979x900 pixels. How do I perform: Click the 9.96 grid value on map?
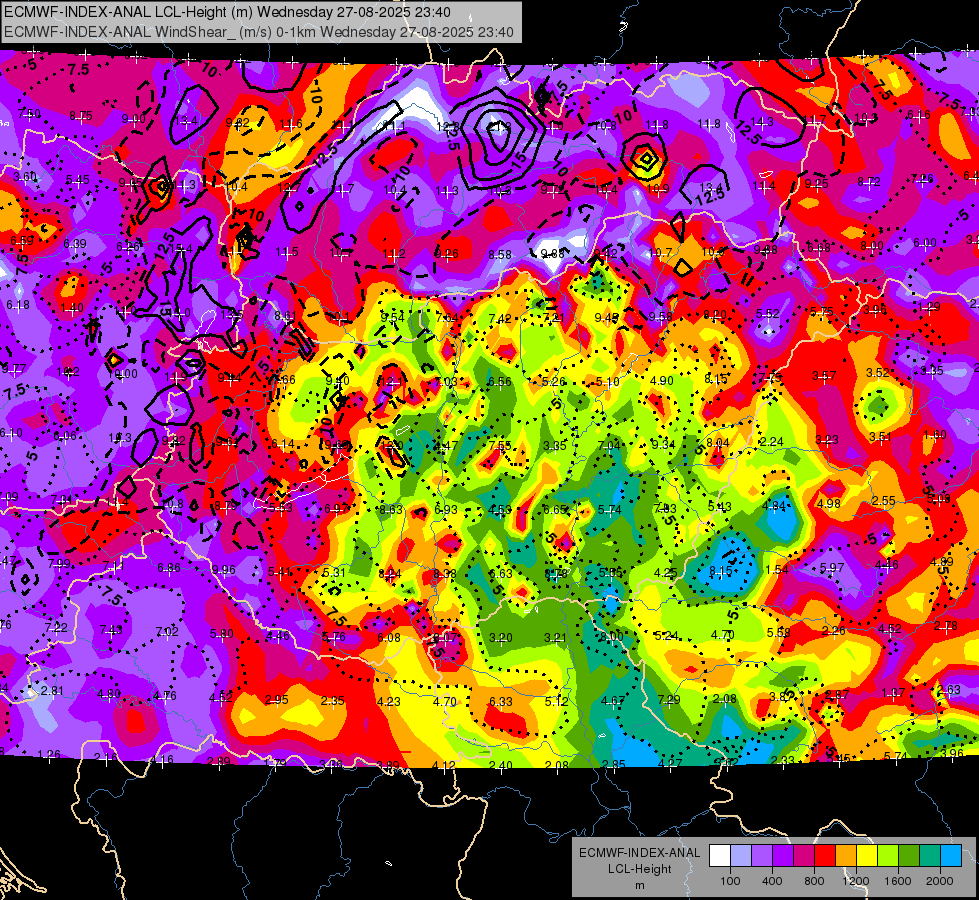coord(224,569)
